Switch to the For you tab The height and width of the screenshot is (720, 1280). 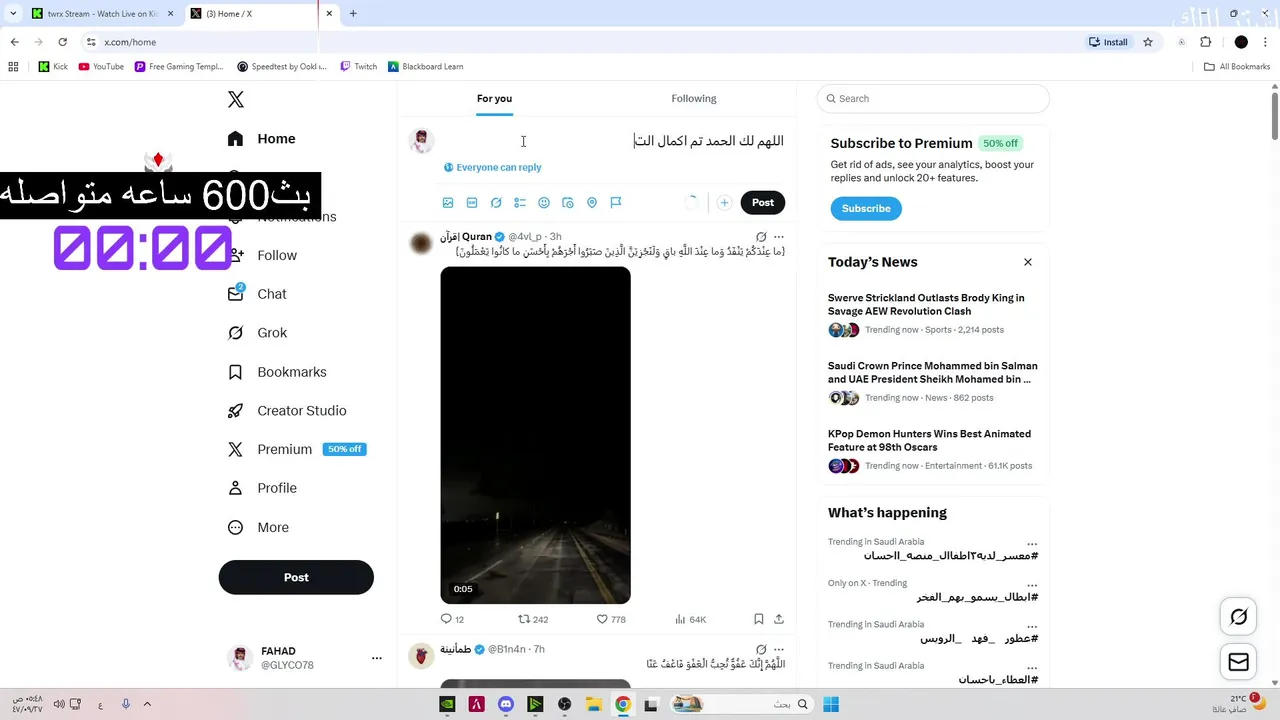[494, 98]
